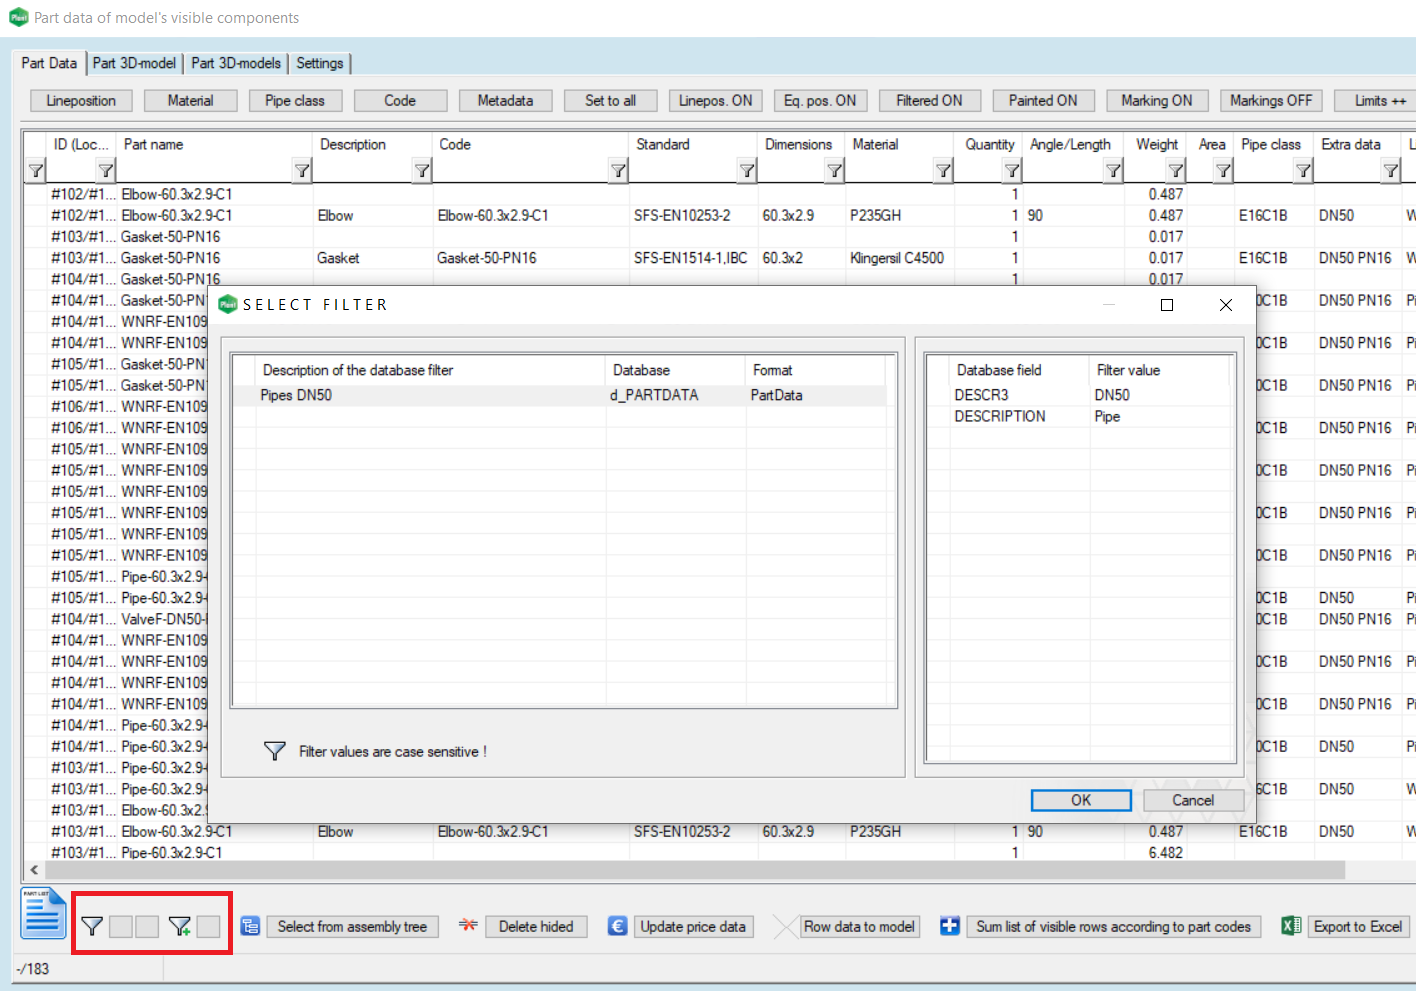Click the blue plus sum icon

(950, 926)
